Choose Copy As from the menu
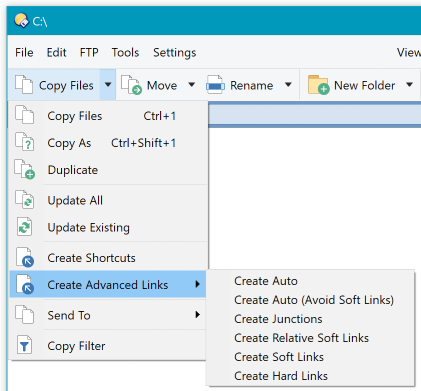This screenshot has height=391, width=421. [x=109, y=143]
